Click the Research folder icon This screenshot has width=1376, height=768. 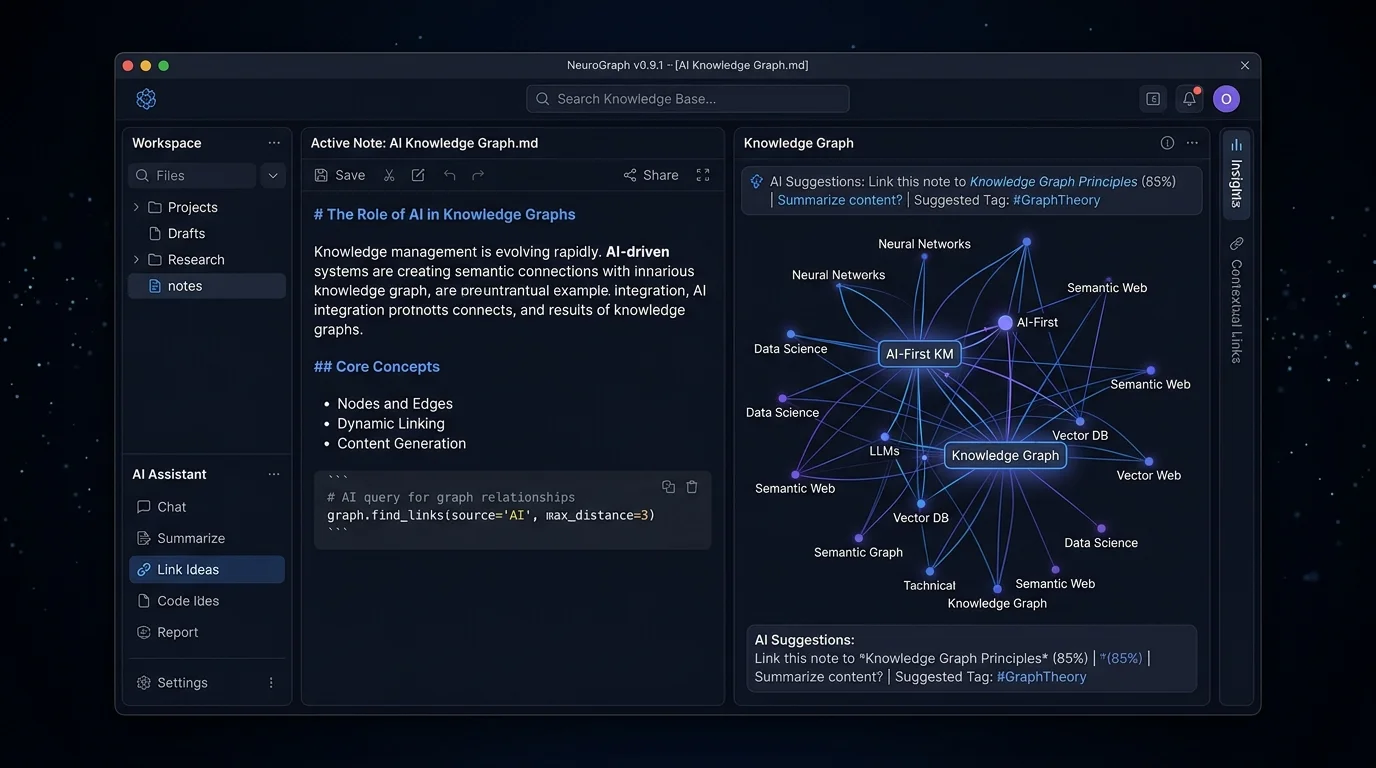click(x=155, y=259)
